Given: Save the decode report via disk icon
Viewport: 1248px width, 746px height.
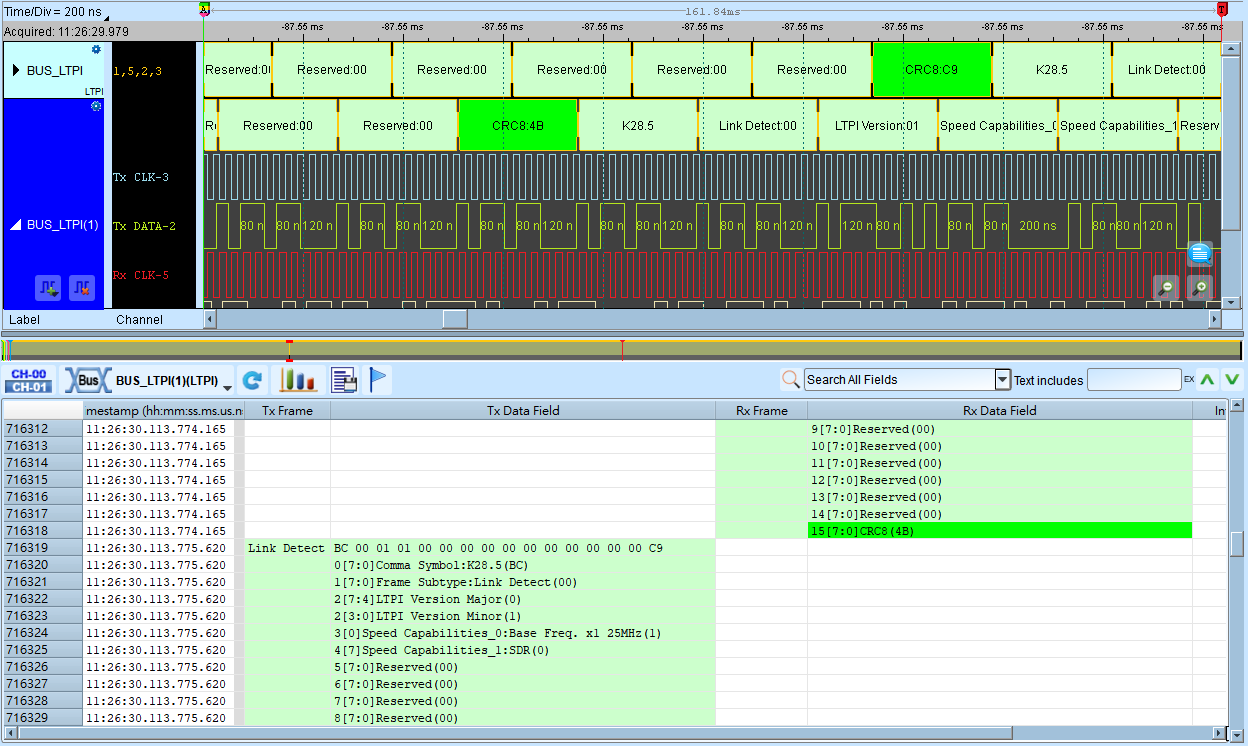Looking at the screenshot, I should tap(344, 380).
